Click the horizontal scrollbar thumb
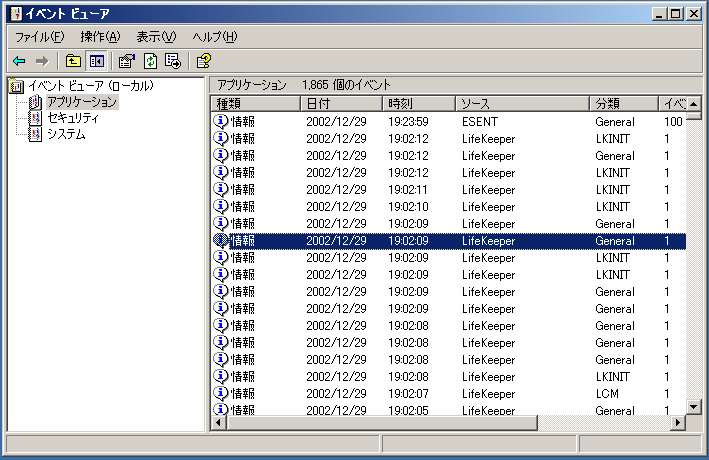The height and width of the screenshot is (460, 709). pos(383,423)
